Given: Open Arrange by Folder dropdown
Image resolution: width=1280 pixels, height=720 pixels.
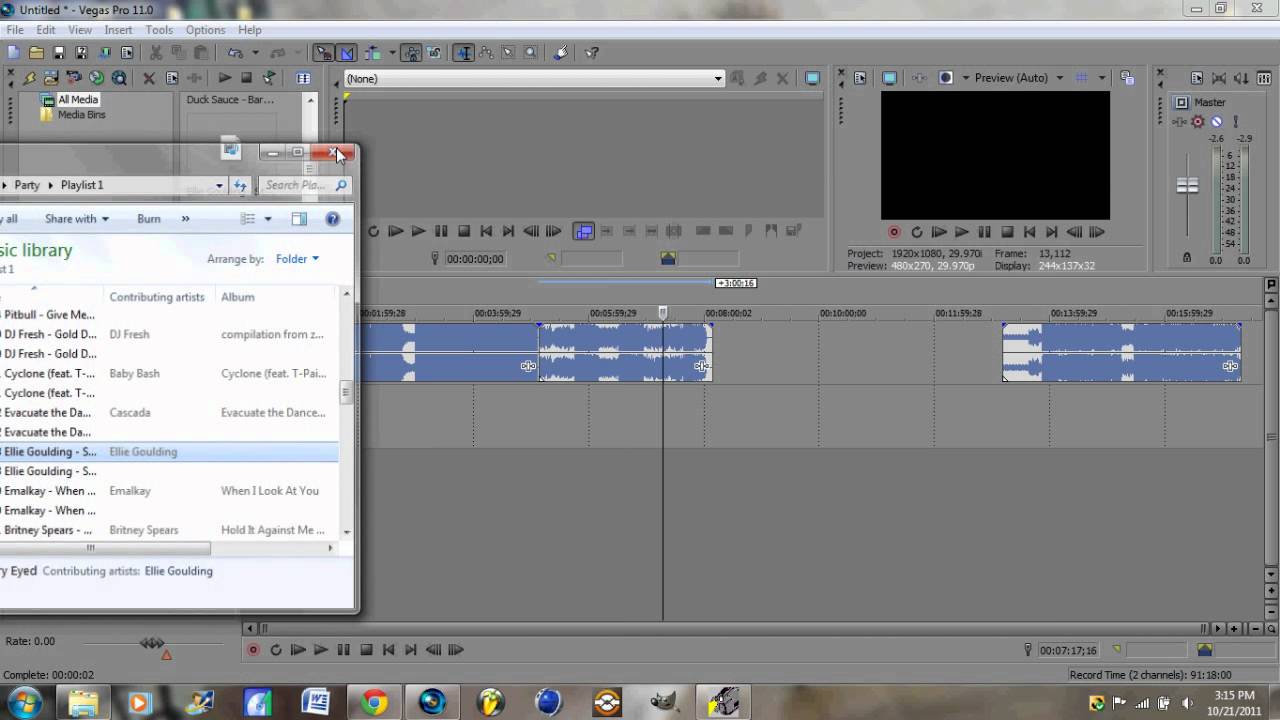Looking at the screenshot, I should [x=297, y=259].
